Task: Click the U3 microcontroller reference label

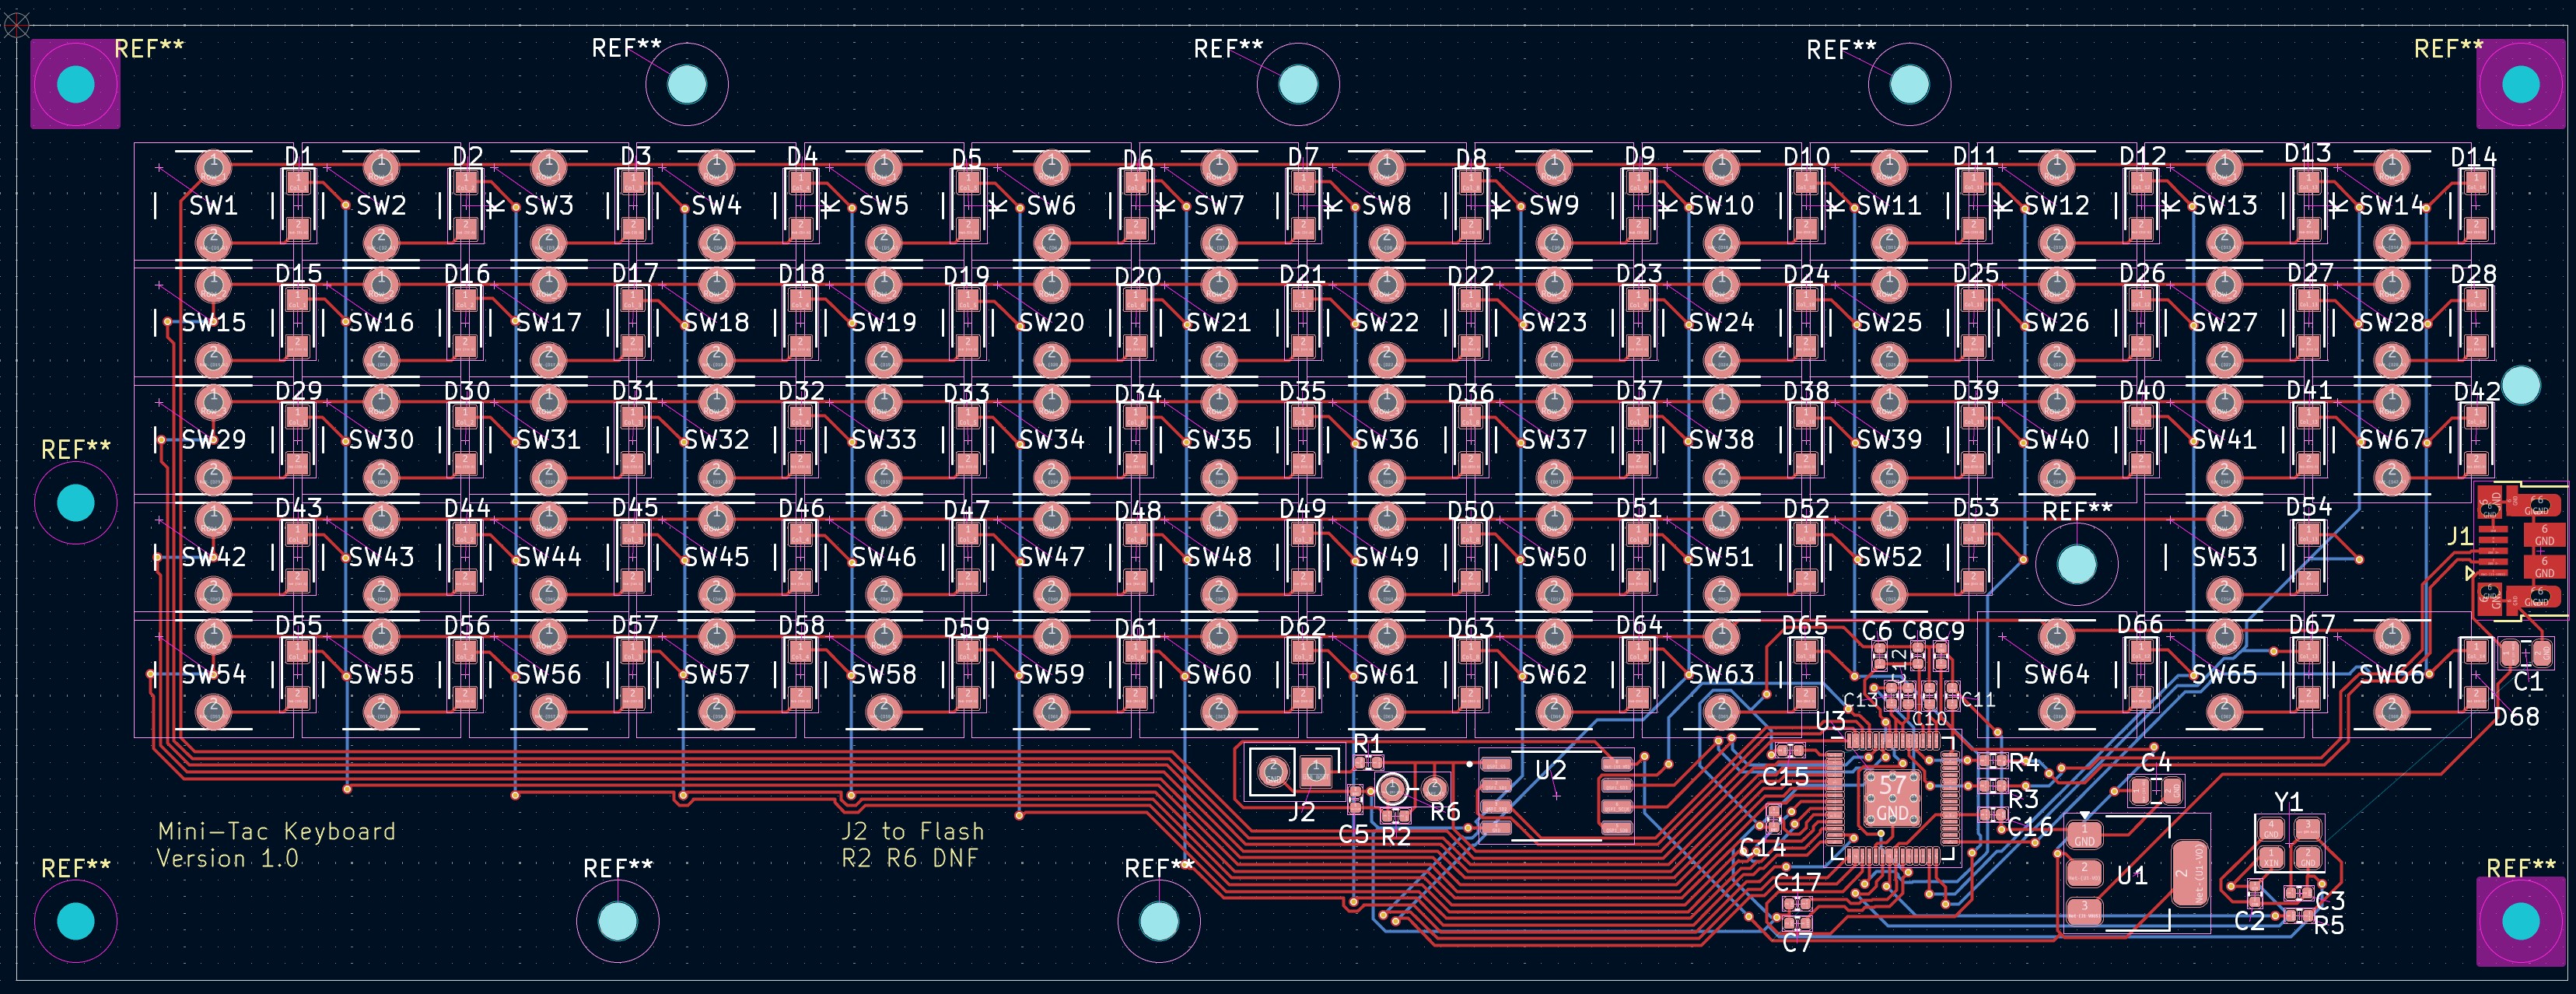Action: tap(1831, 721)
